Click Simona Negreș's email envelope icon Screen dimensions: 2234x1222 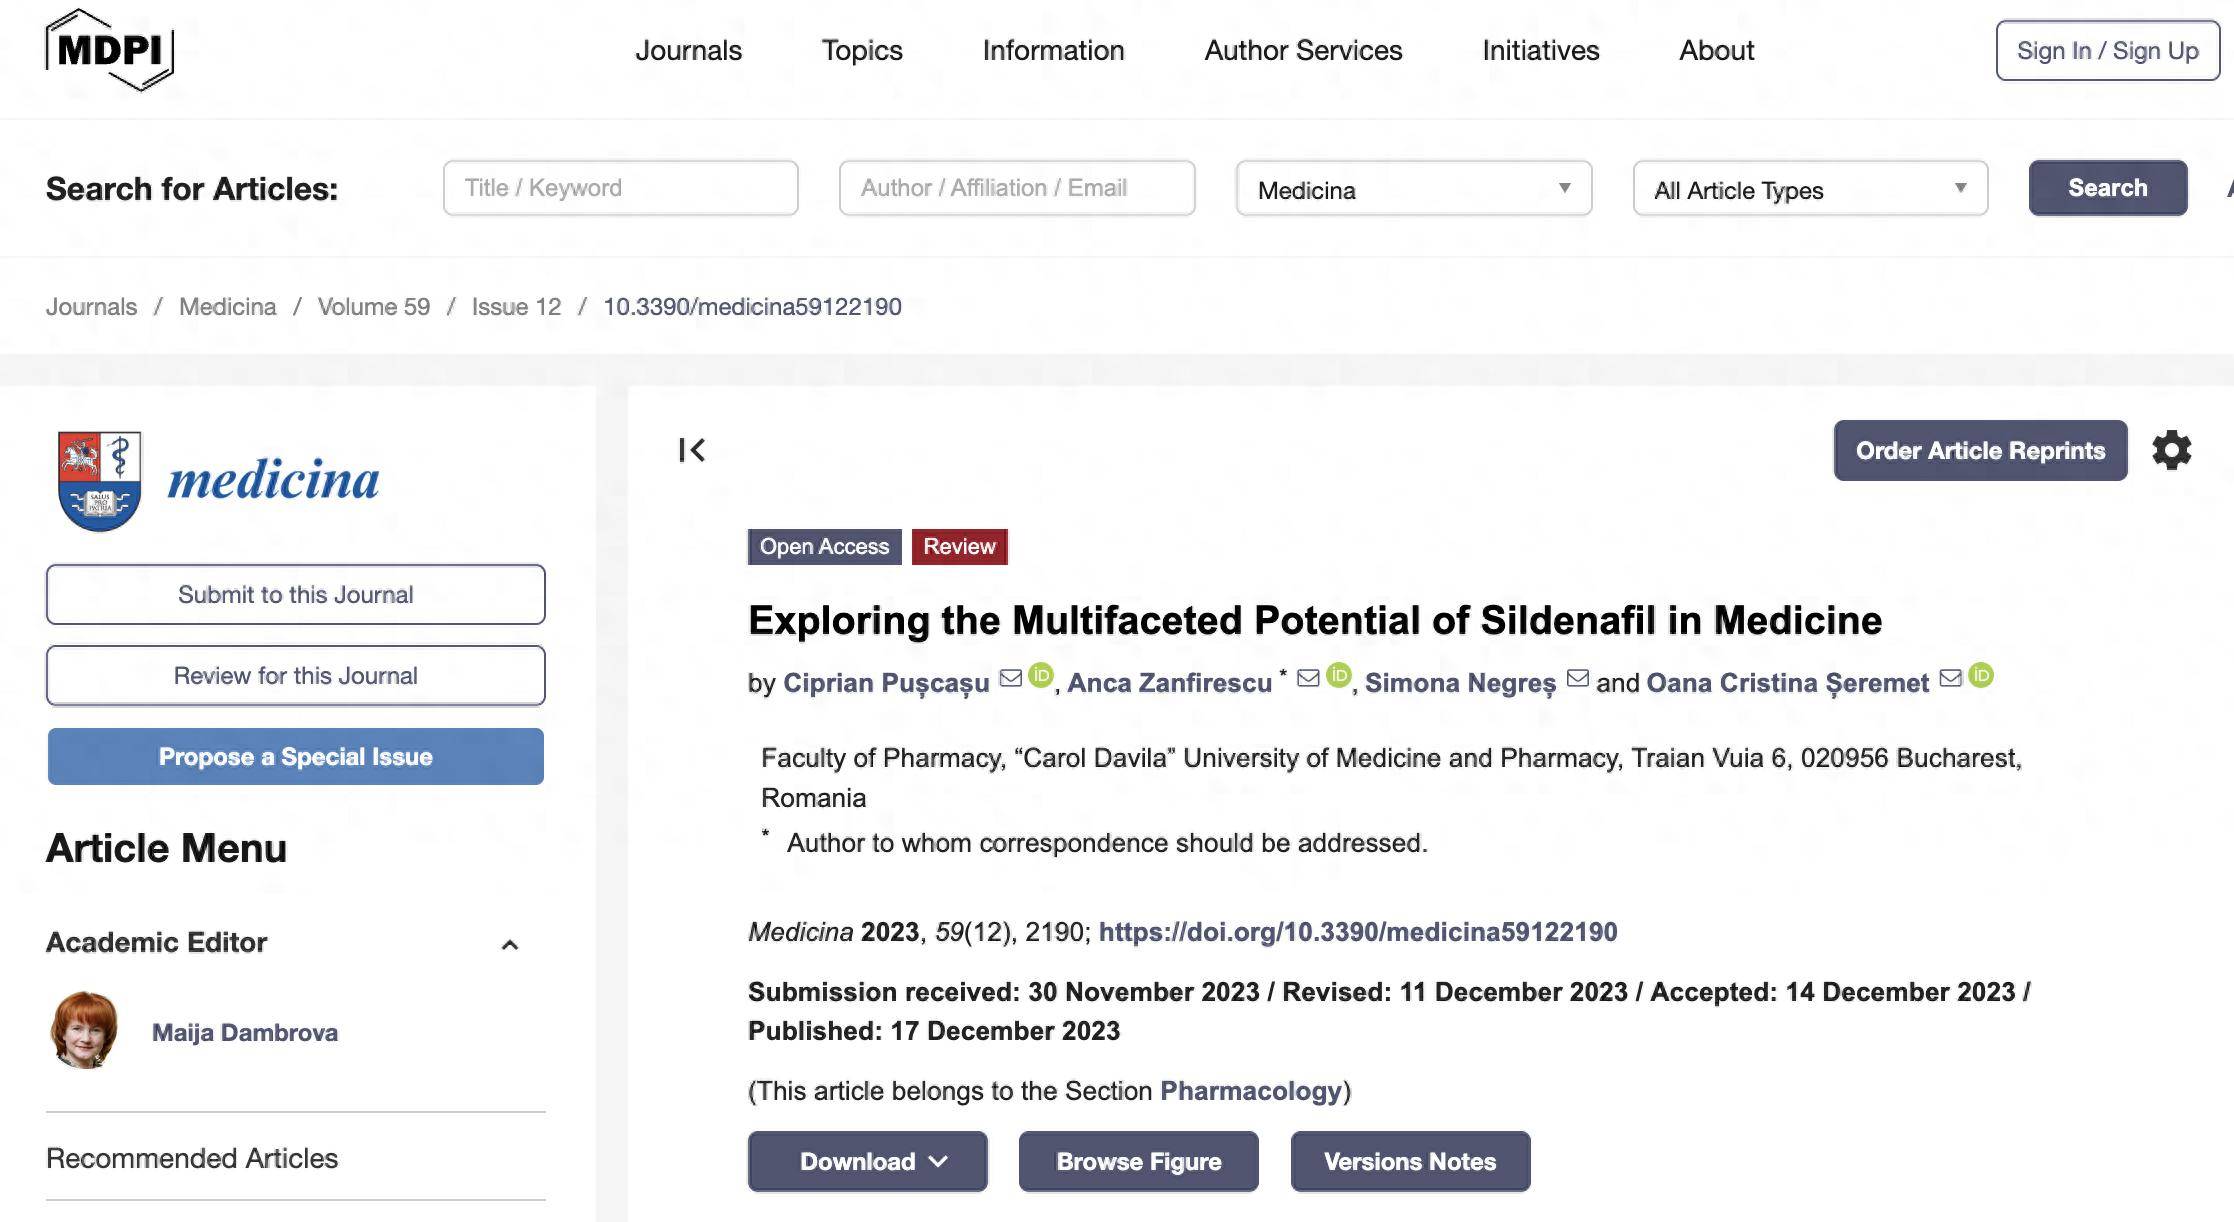(x=1577, y=678)
